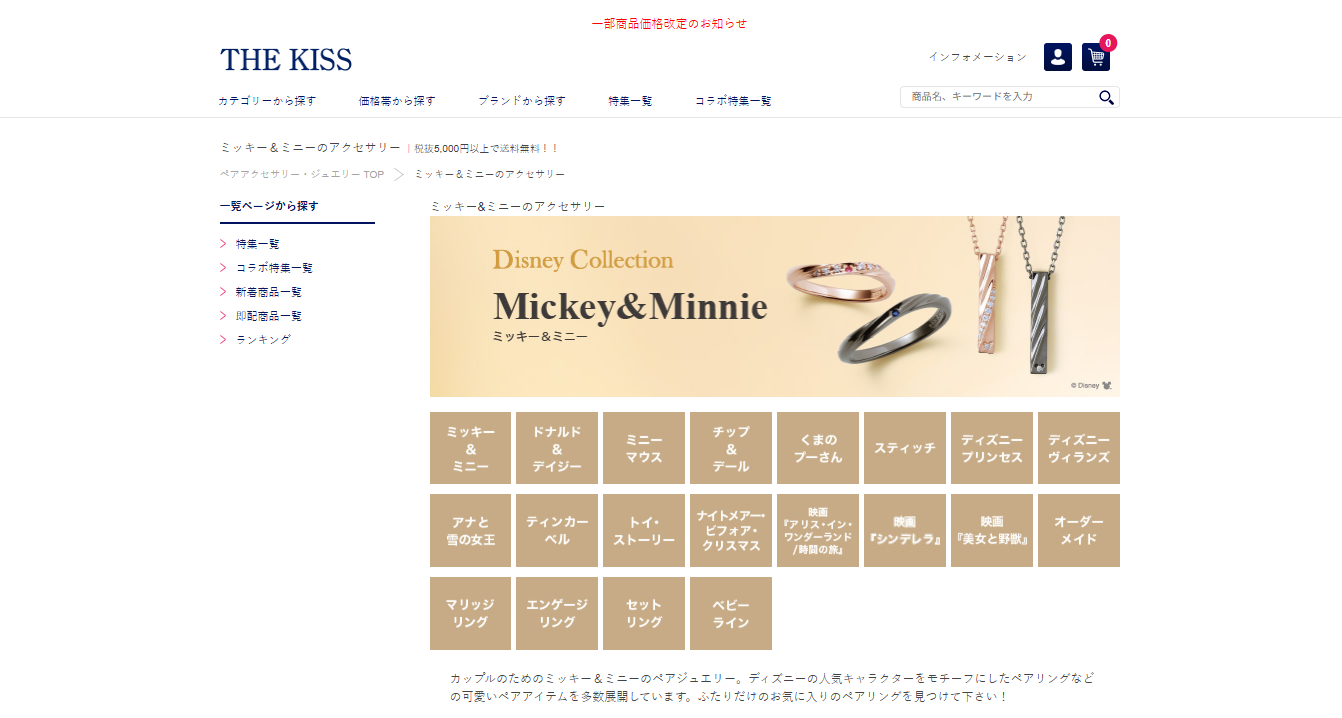Select the ドナルド&デイジー category tile
Image resolution: width=1342 pixels, height=718 pixels.
point(557,448)
